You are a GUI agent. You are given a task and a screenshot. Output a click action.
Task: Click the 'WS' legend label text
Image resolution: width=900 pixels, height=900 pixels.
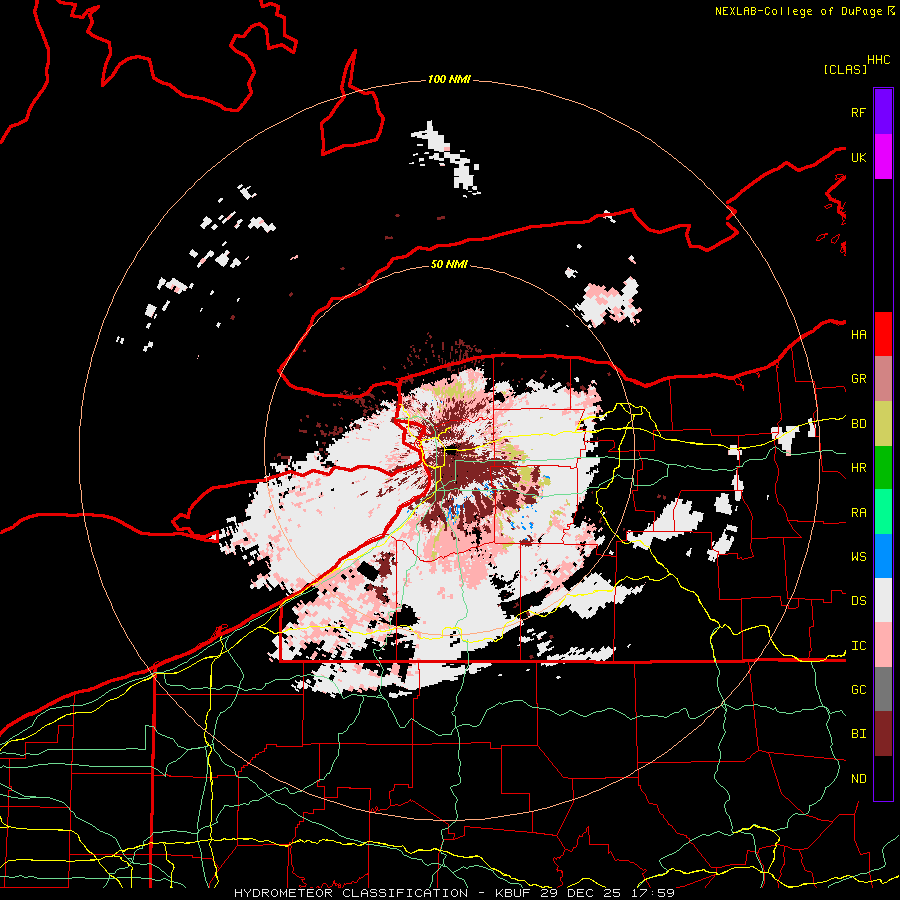click(x=858, y=557)
